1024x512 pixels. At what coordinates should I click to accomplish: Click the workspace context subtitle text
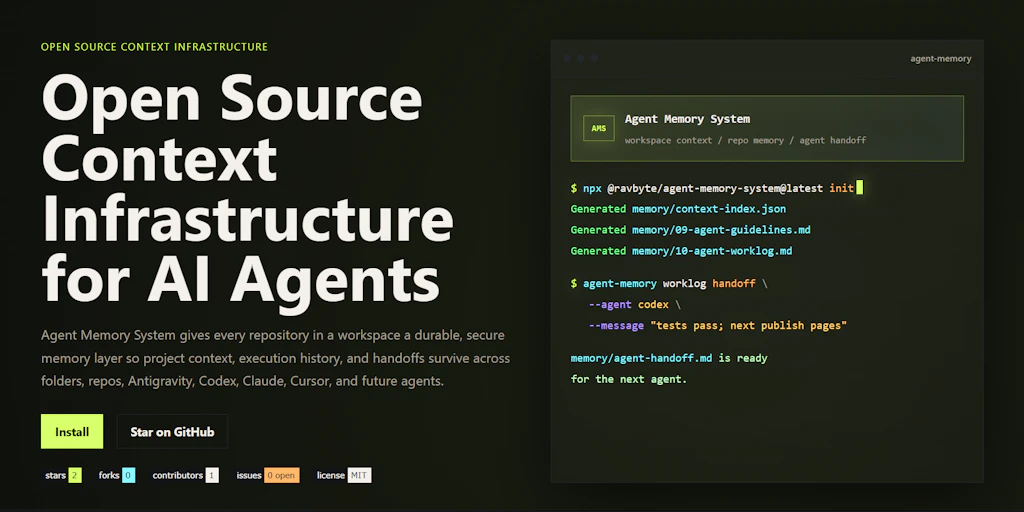point(745,140)
